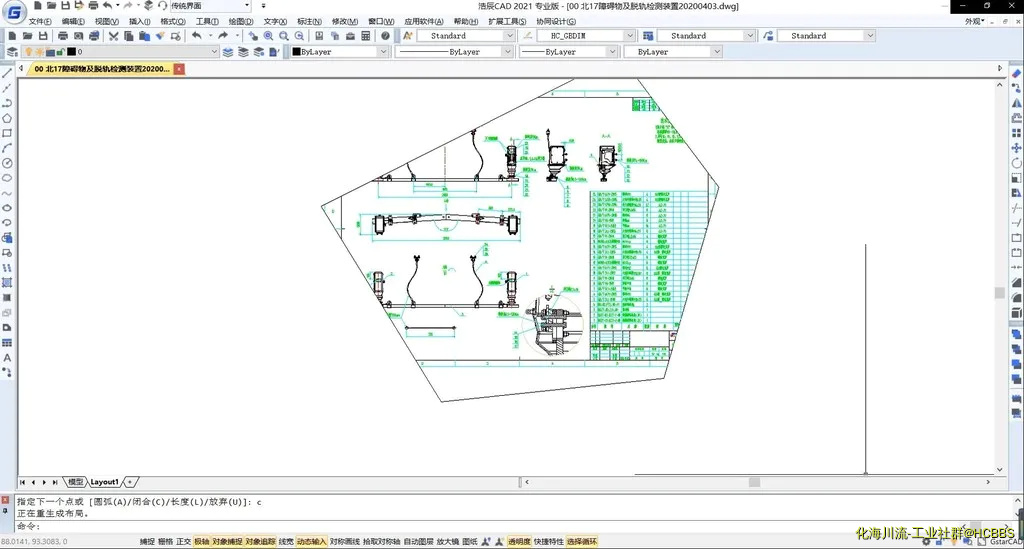Add a new layout with plus tab

point(130,482)
